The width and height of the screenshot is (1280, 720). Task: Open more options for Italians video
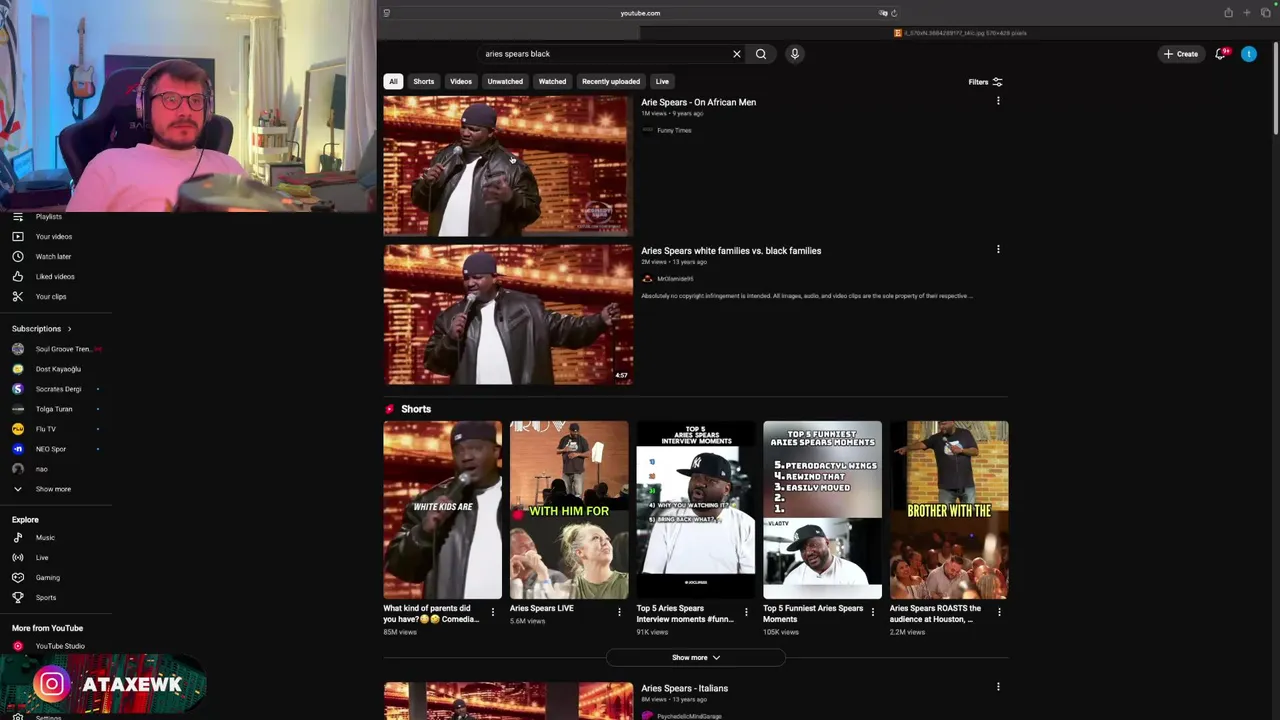click(x=998, y=687)
